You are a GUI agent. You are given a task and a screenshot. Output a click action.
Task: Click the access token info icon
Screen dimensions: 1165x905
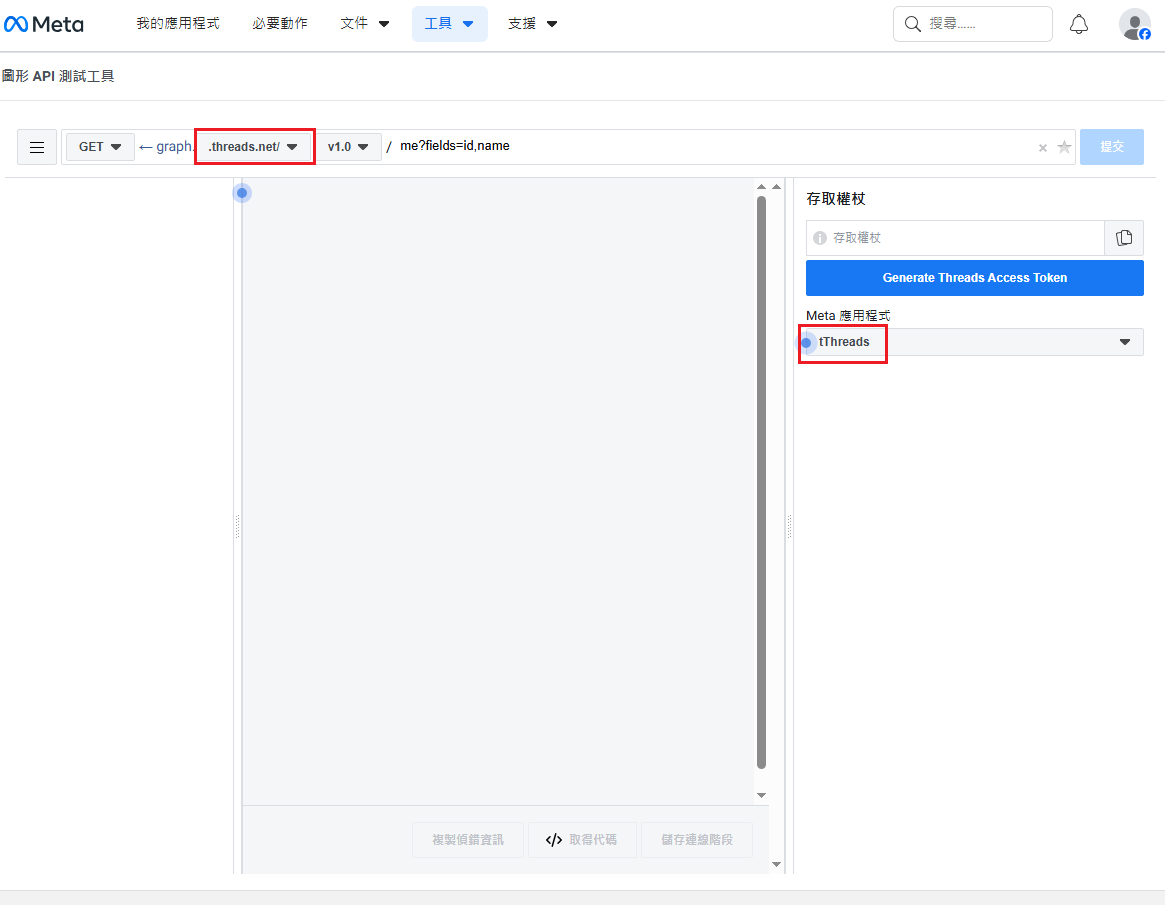(820, 238)
